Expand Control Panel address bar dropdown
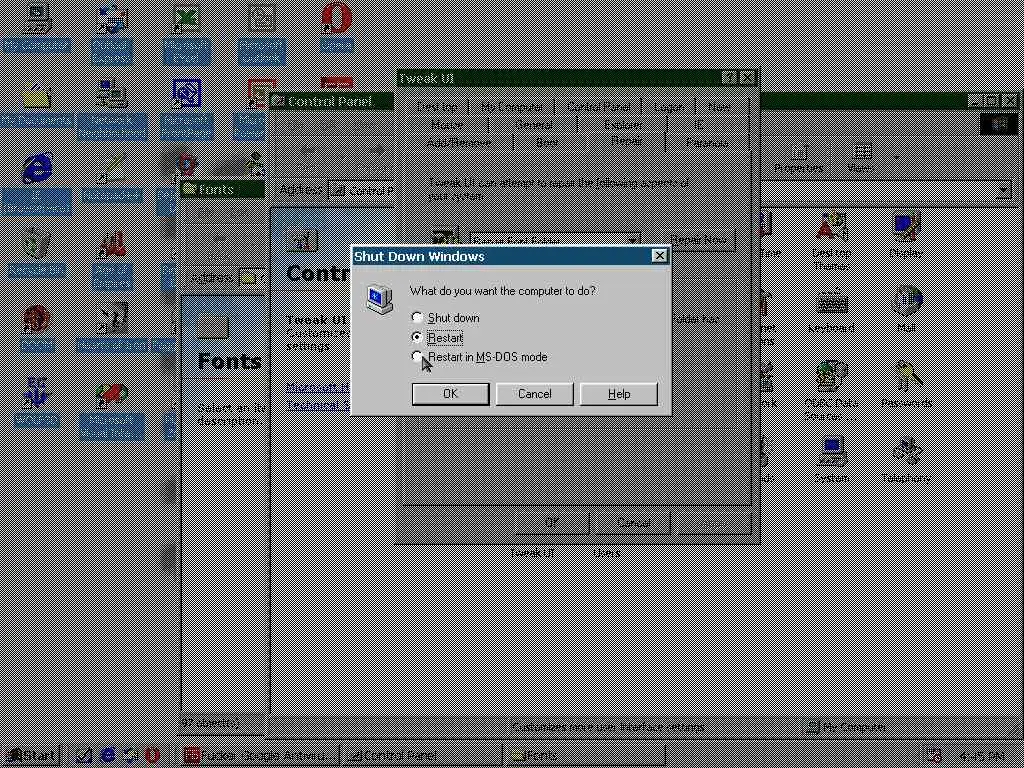This screenshot has height=768, width=1024. pos(1003,190)
